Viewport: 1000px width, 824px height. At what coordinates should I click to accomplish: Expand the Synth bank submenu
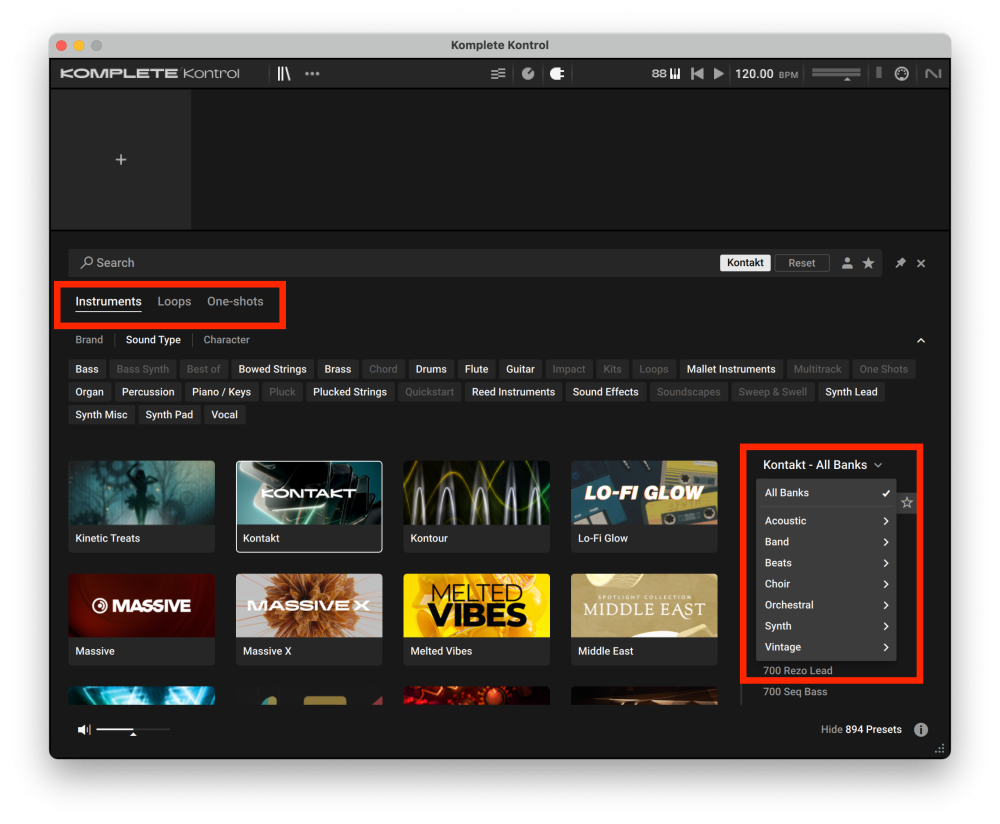[827, 626]
